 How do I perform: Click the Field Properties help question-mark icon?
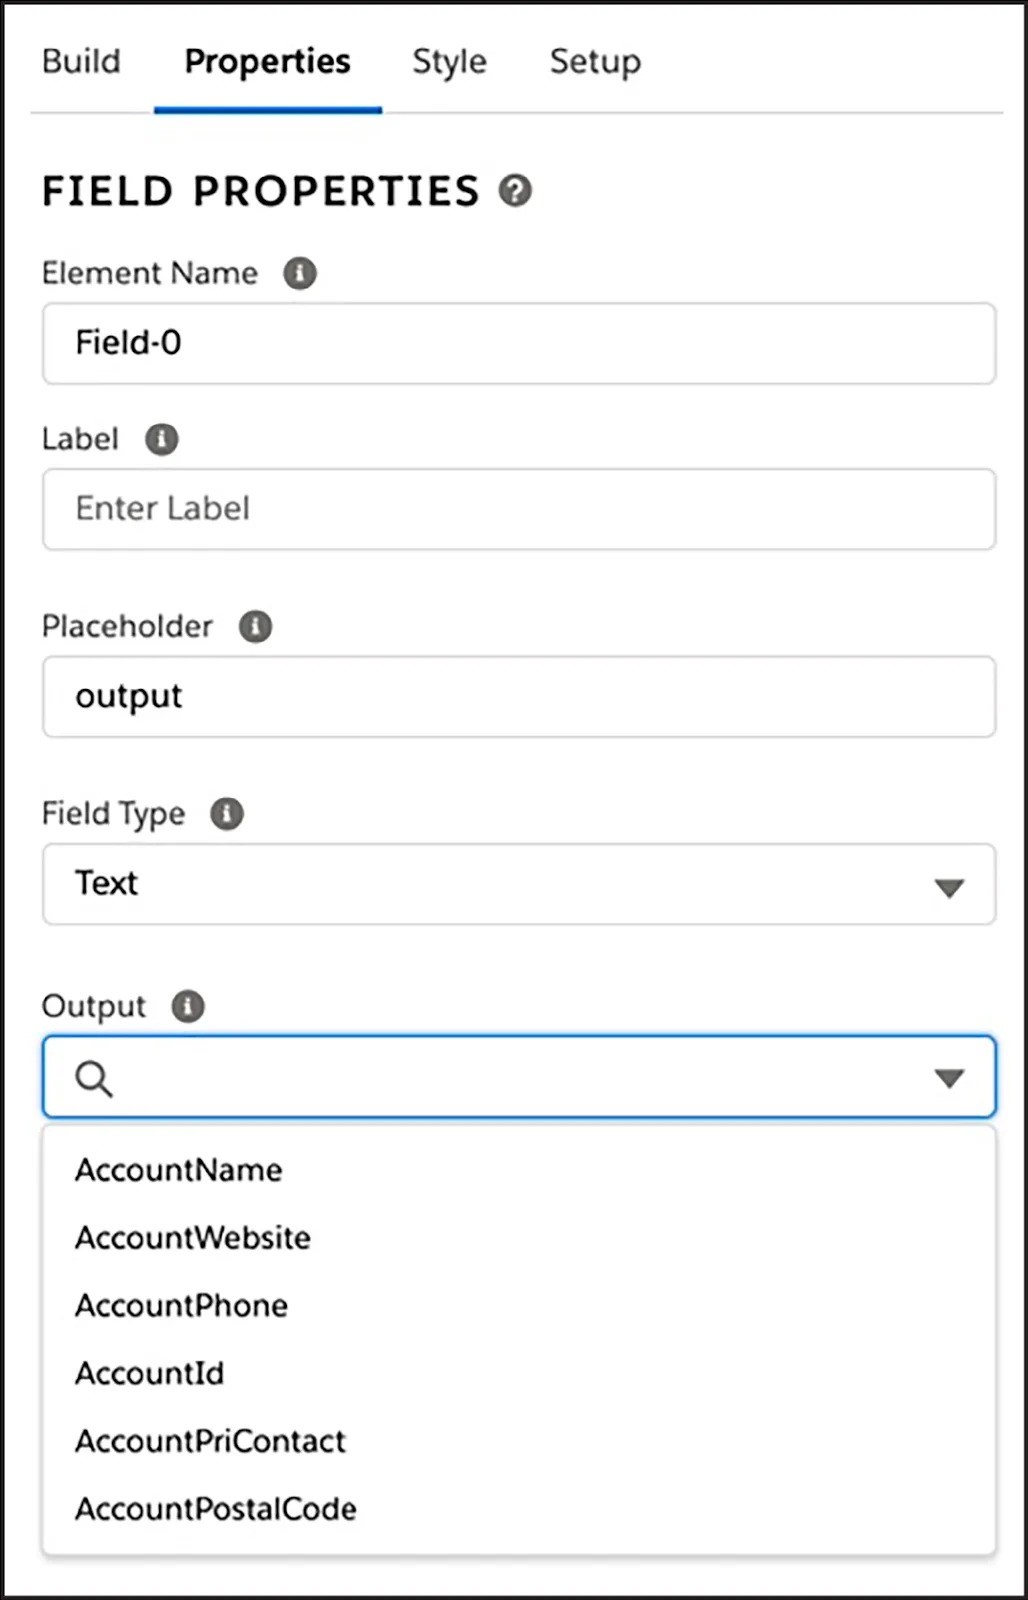[x=515, y=190]
